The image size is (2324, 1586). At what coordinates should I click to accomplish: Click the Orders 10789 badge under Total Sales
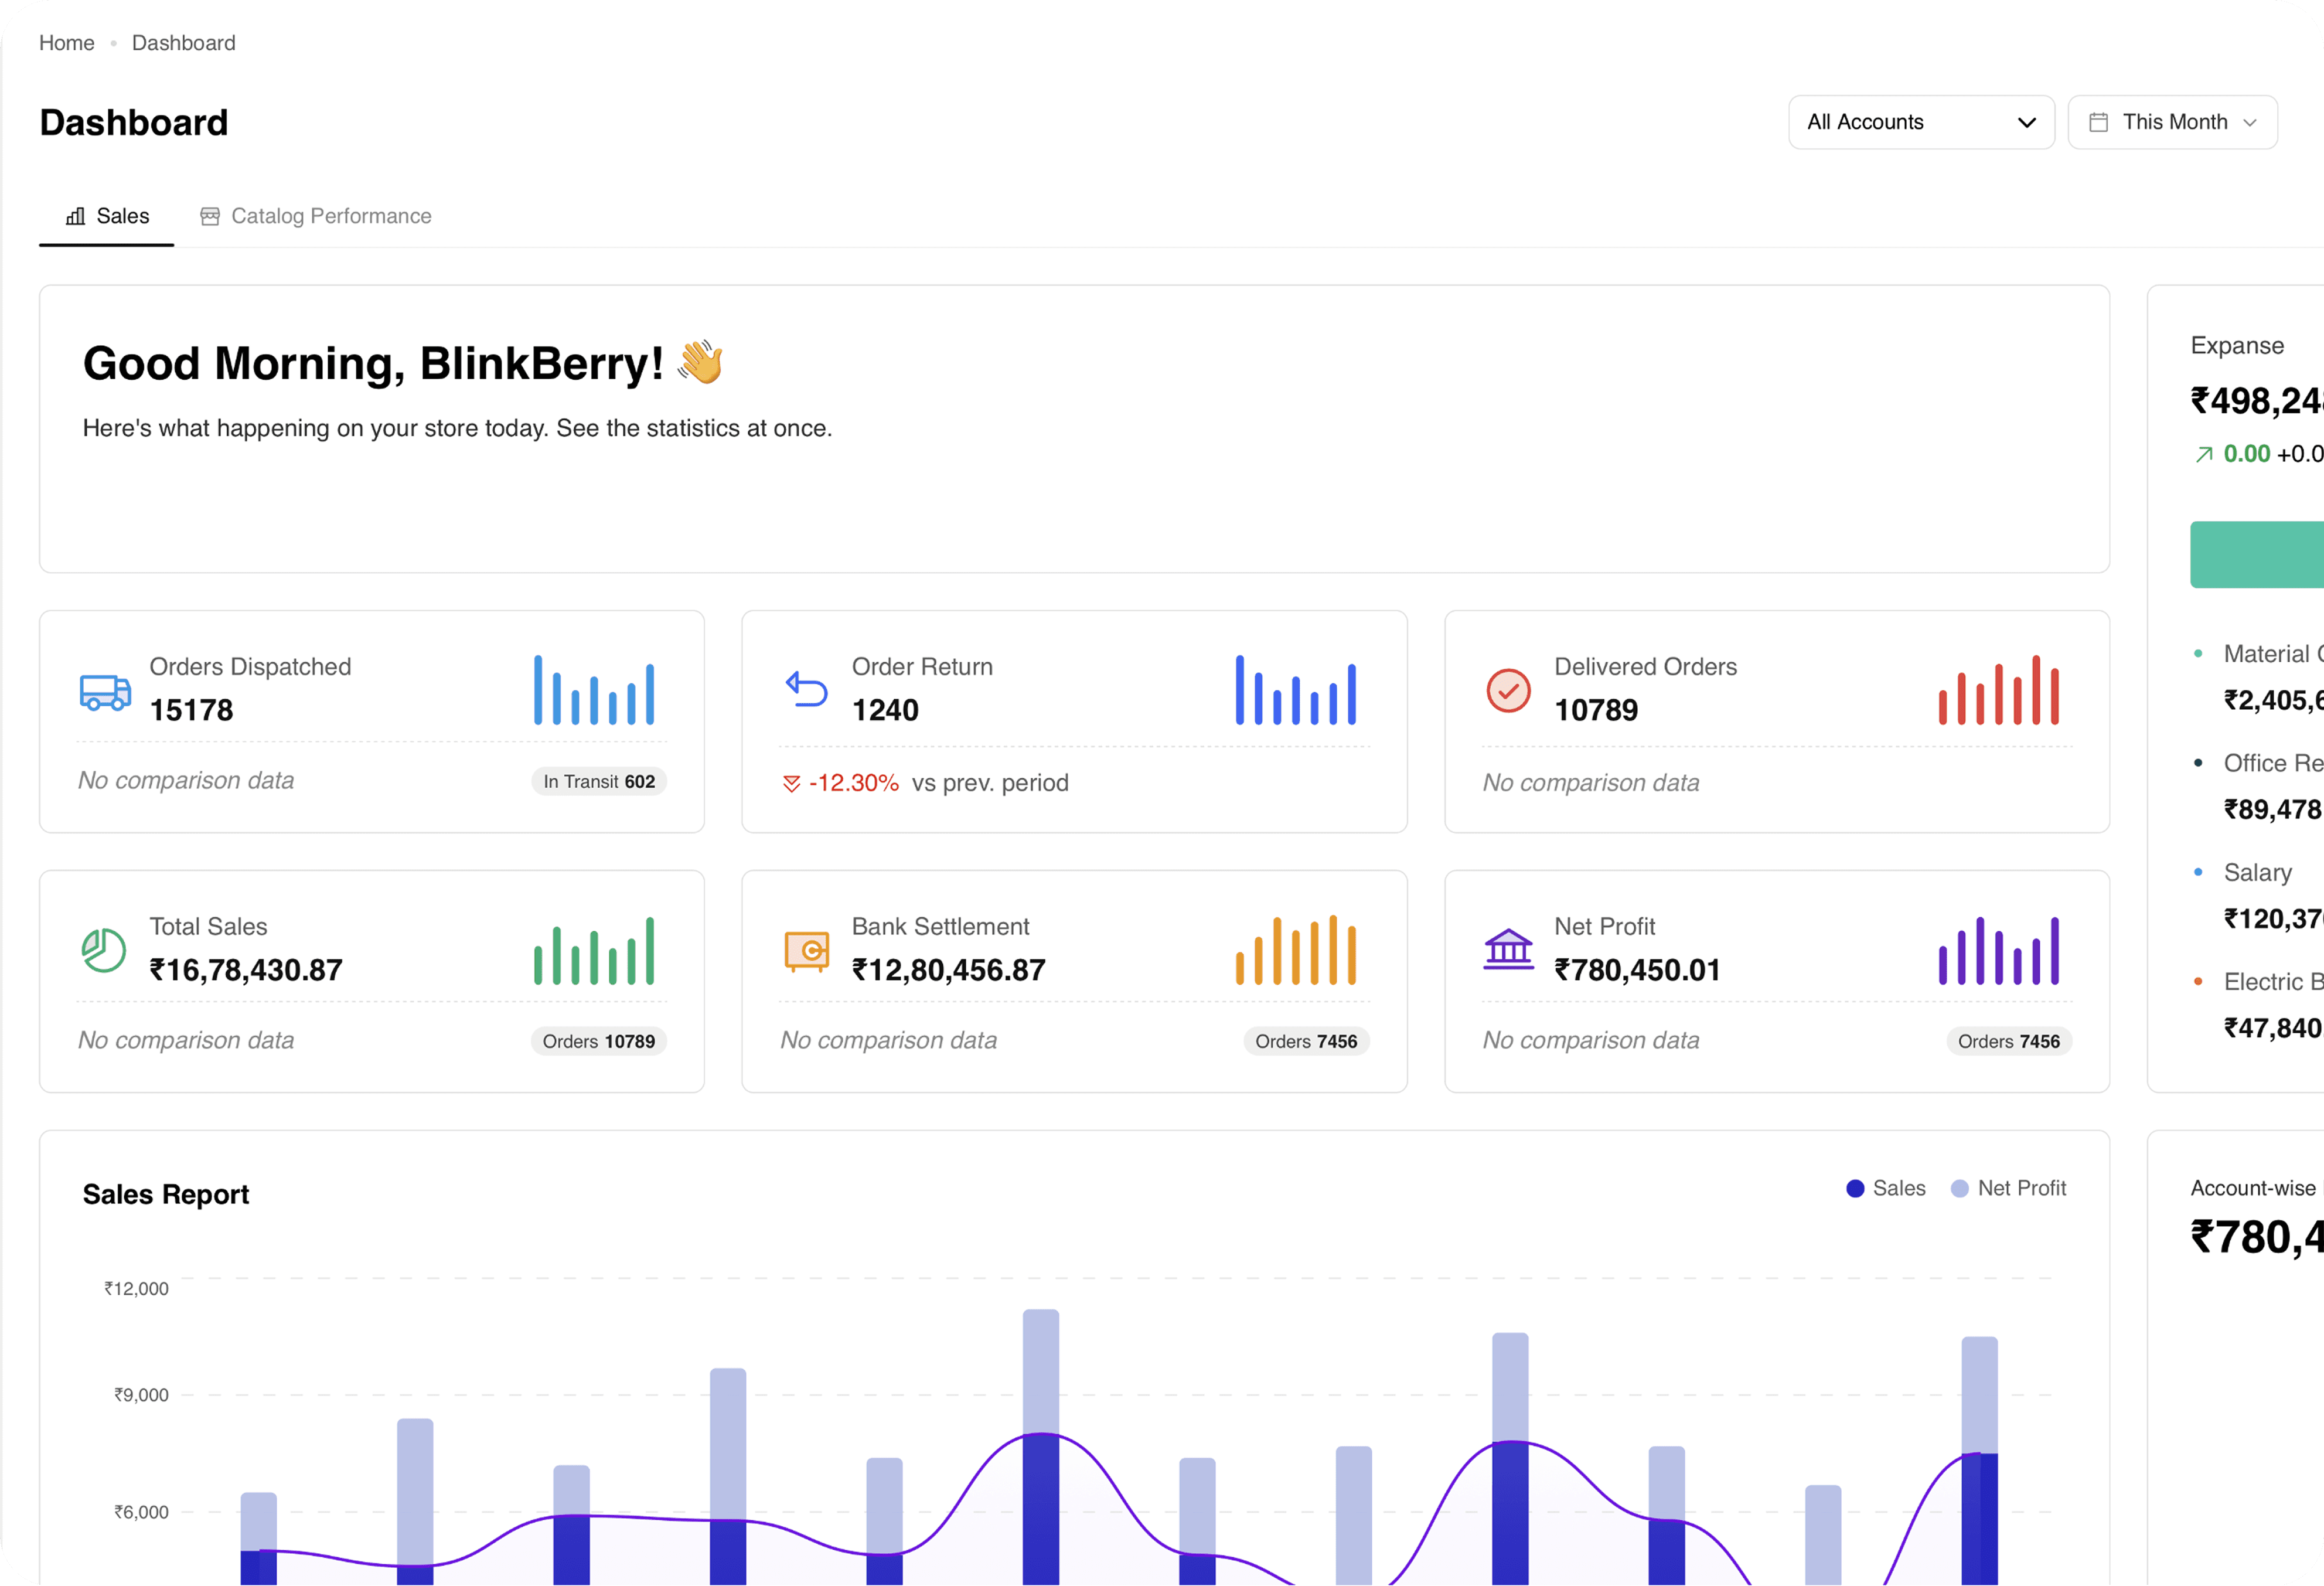(599, 1041)
